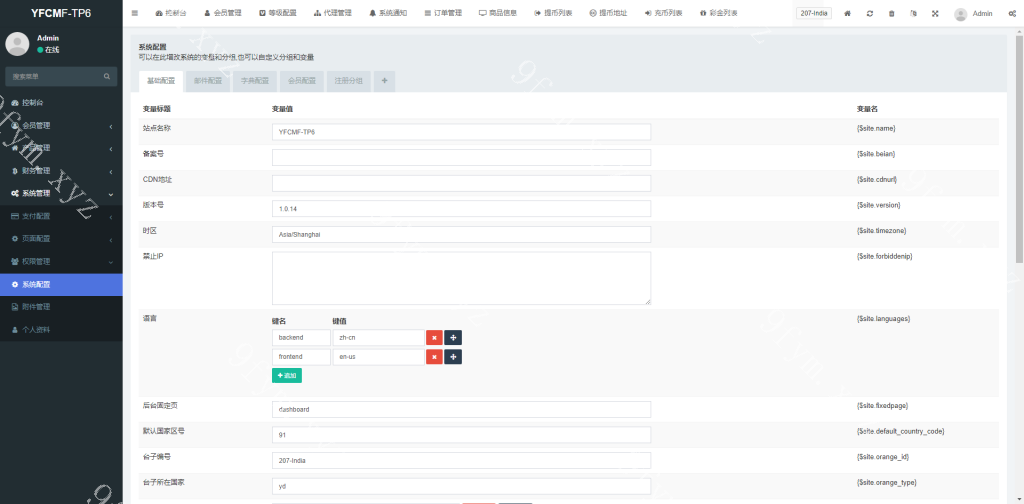The width and height of the screenshot is (1024, 504).
Task: Click the key field containing frontend
Action: (x=302, y=357)
